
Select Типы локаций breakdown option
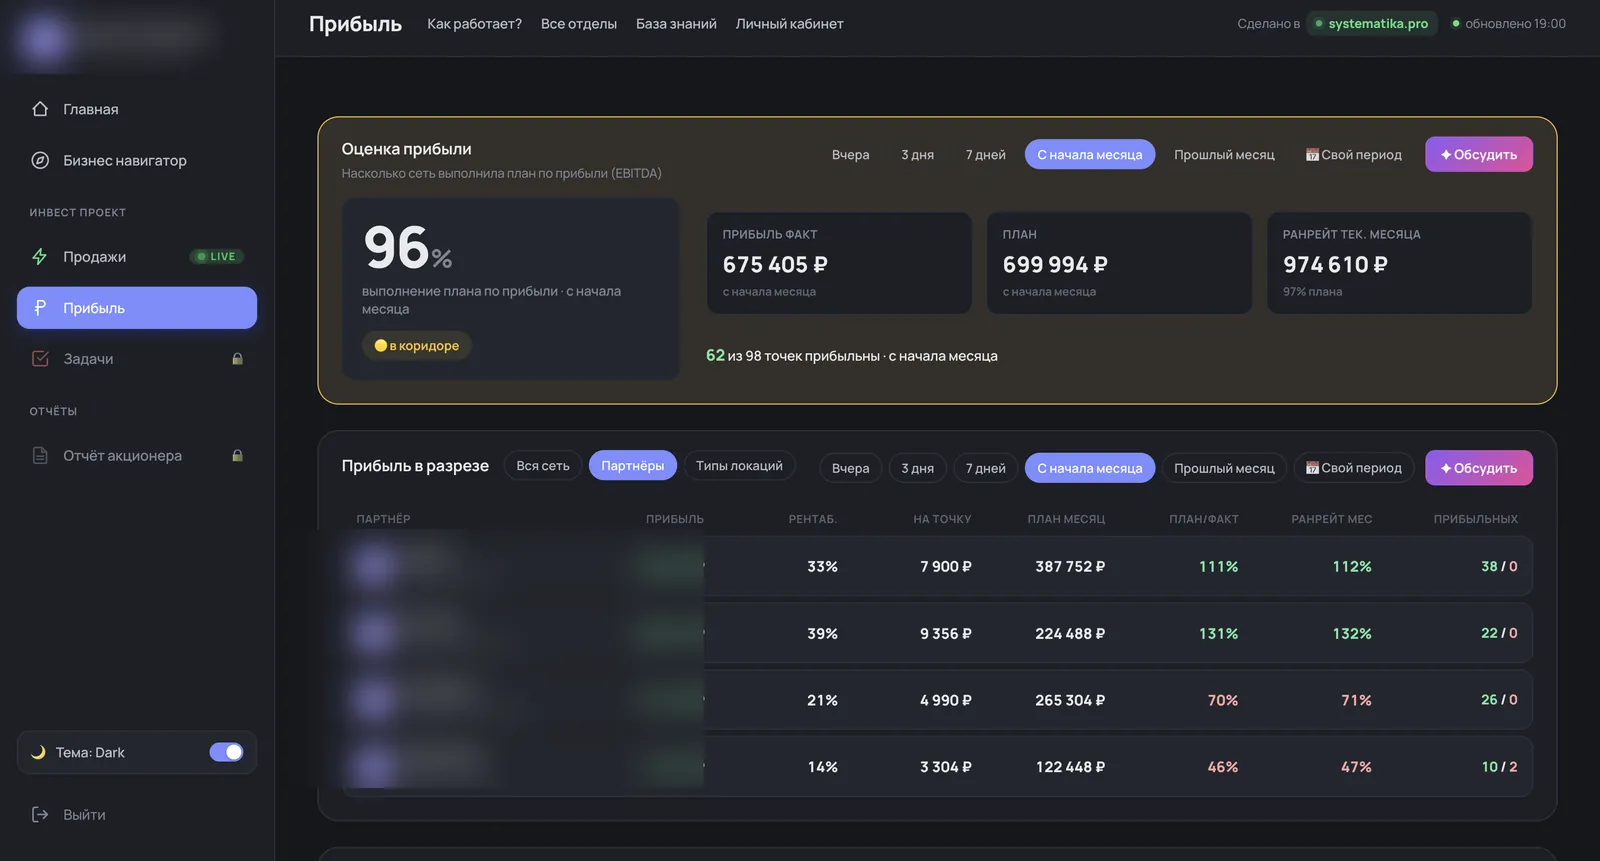[739, 465]
